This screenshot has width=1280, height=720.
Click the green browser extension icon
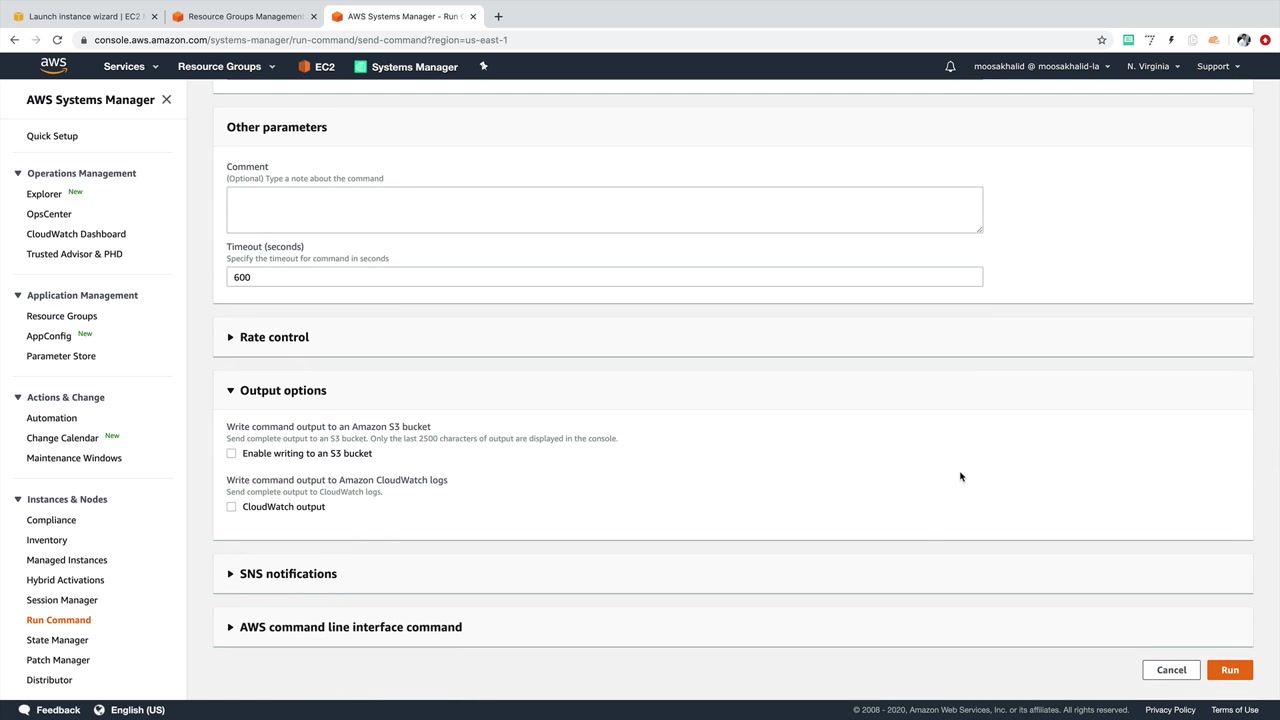(x=1128, y=40)
